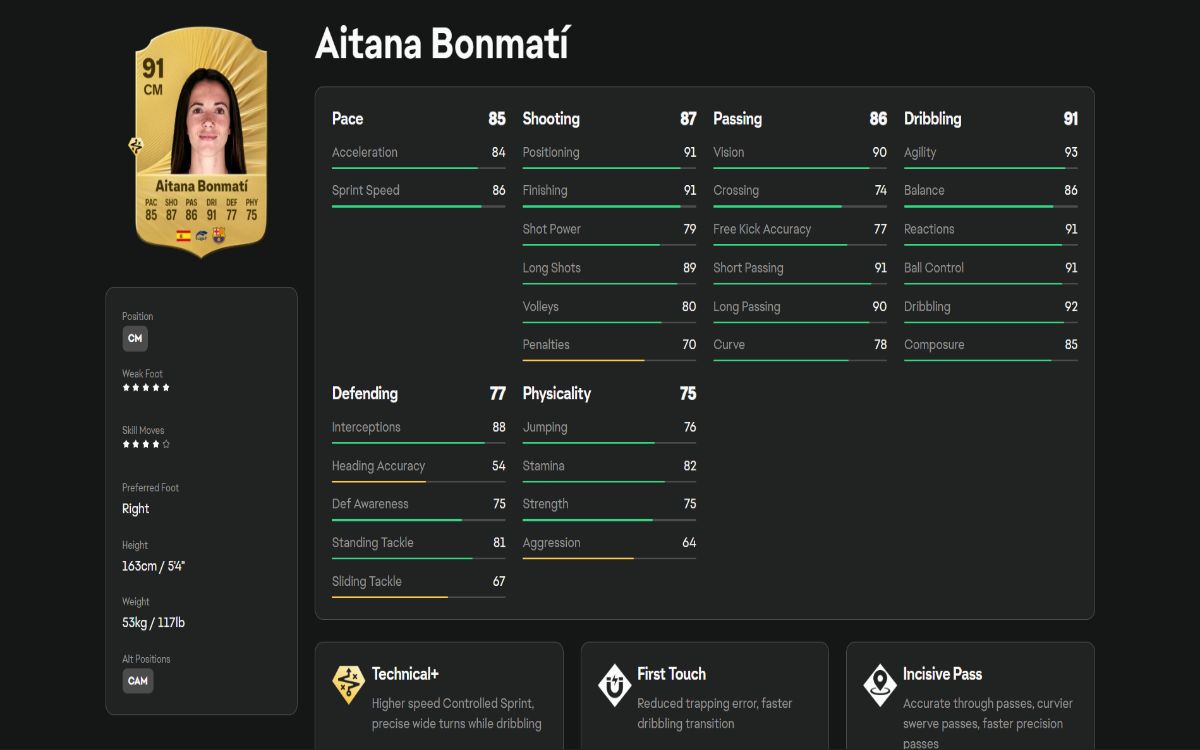The width and height of the screenshot is (1200, 750).
Task: Click the skill moves star rating
Action: click(146, 444)
